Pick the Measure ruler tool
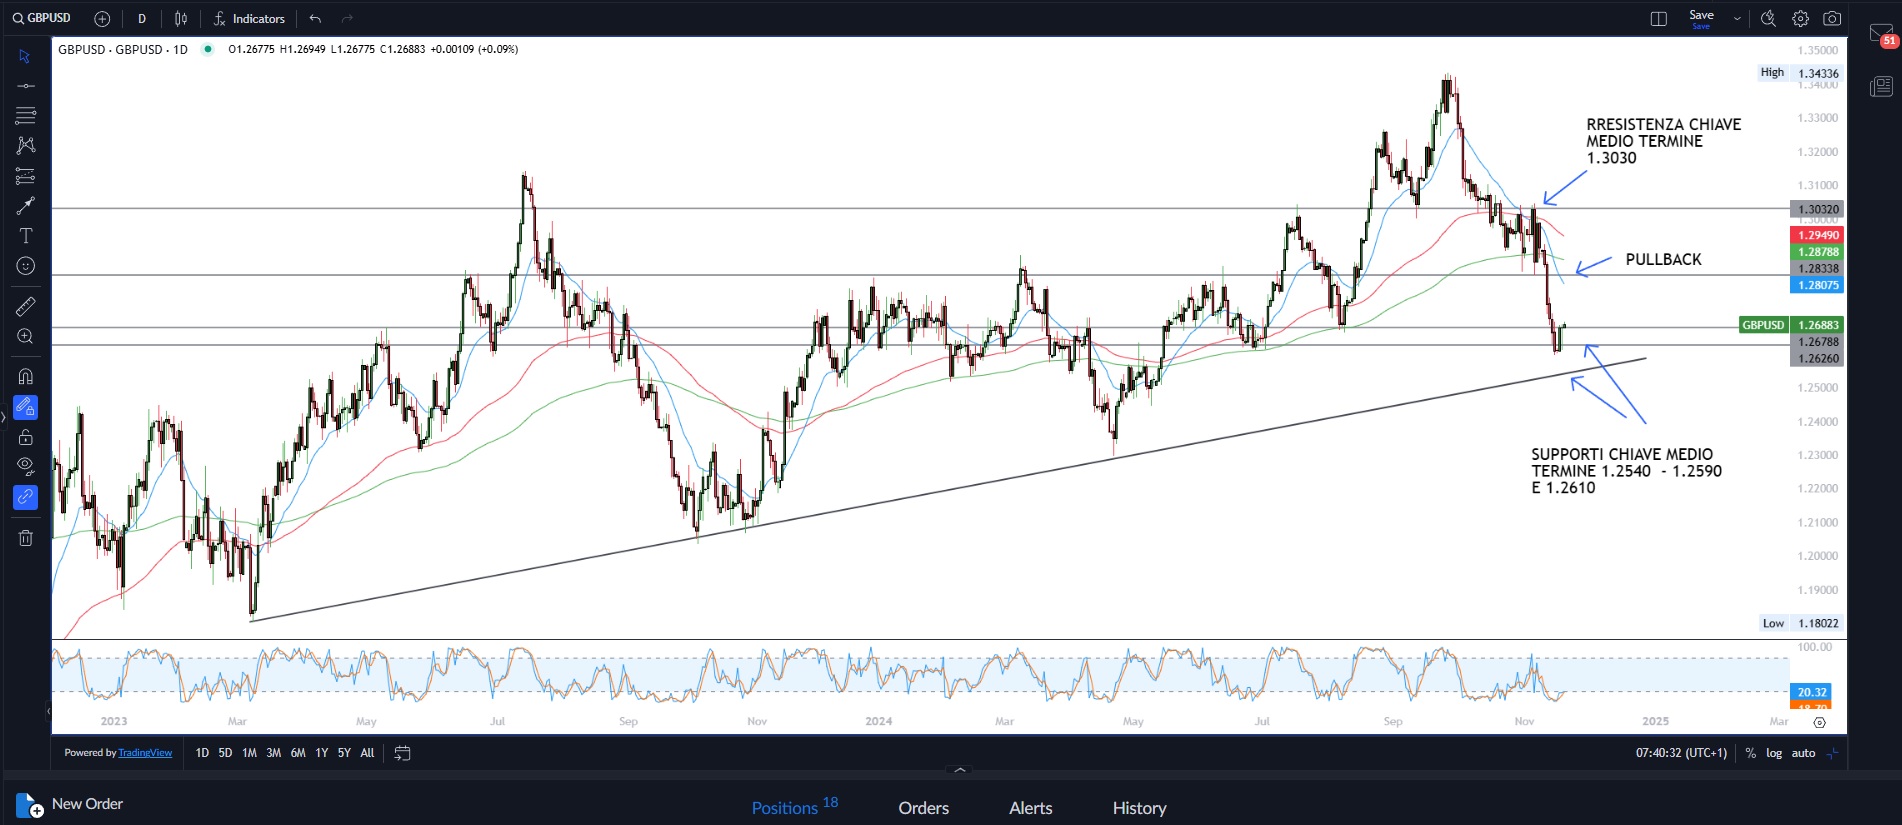 click(26, 306)
